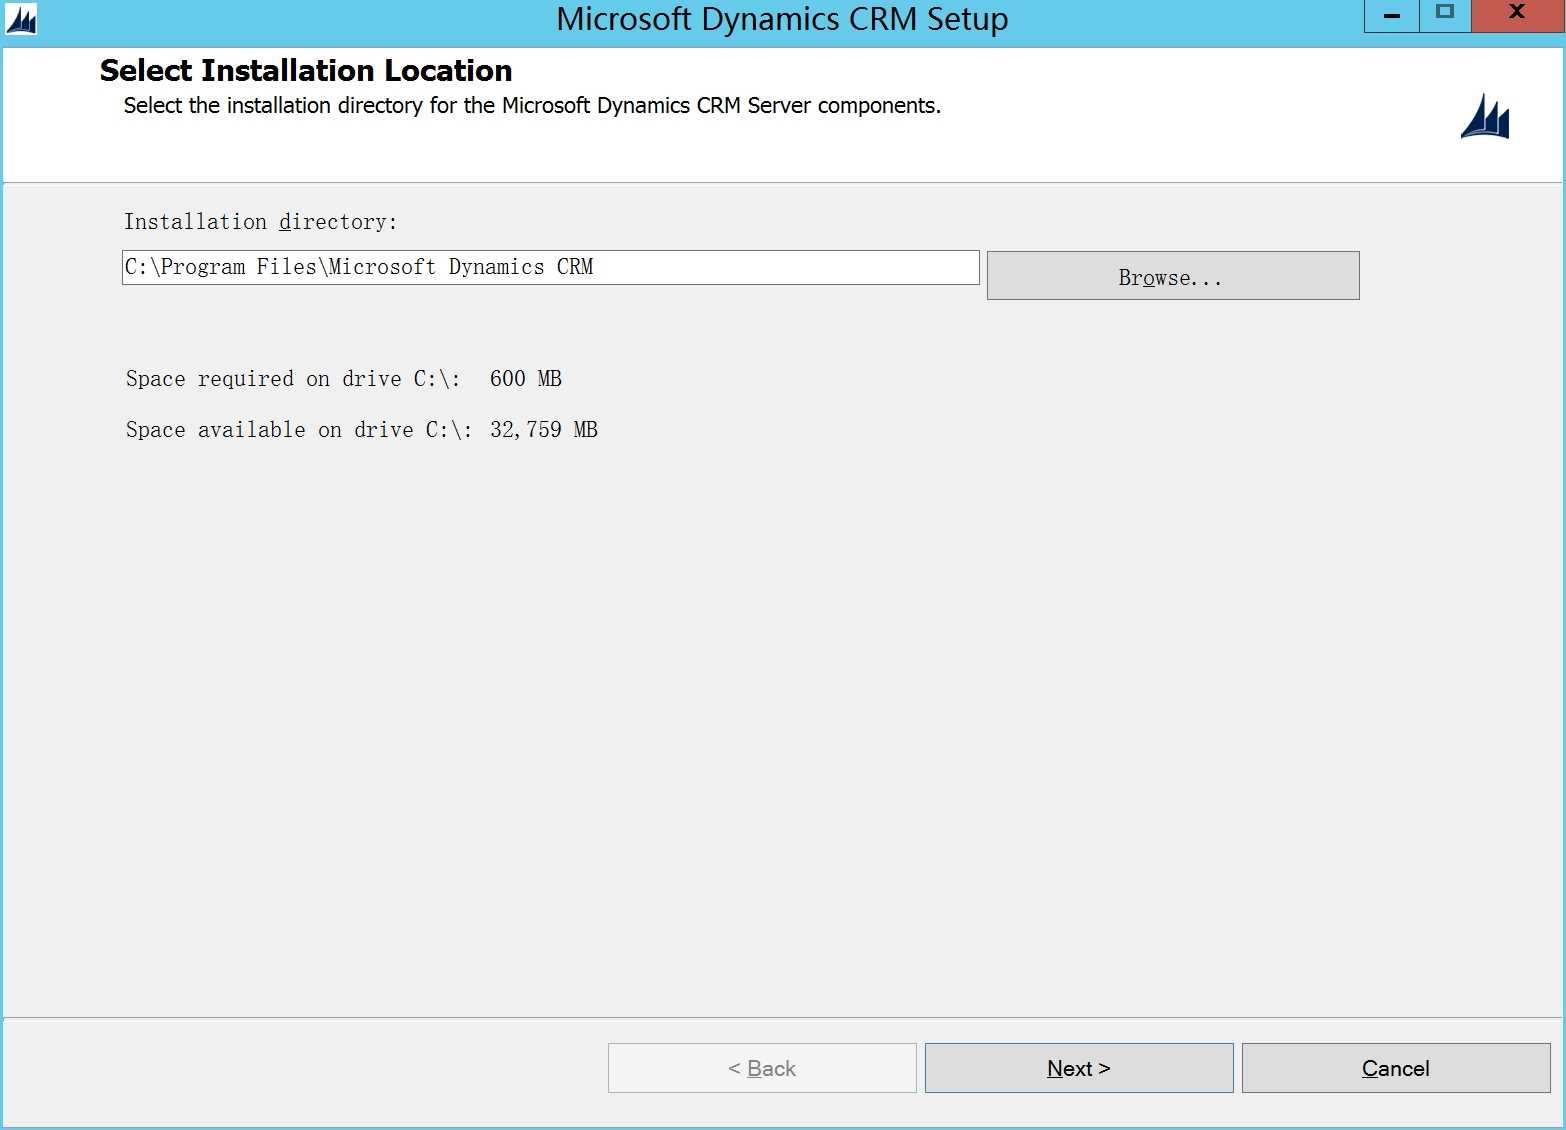Image resolution: width=1566 pixels, height=1130 pixels.
Task: Click the 'Select Installation Location' heading
Action: pos(306,71)
